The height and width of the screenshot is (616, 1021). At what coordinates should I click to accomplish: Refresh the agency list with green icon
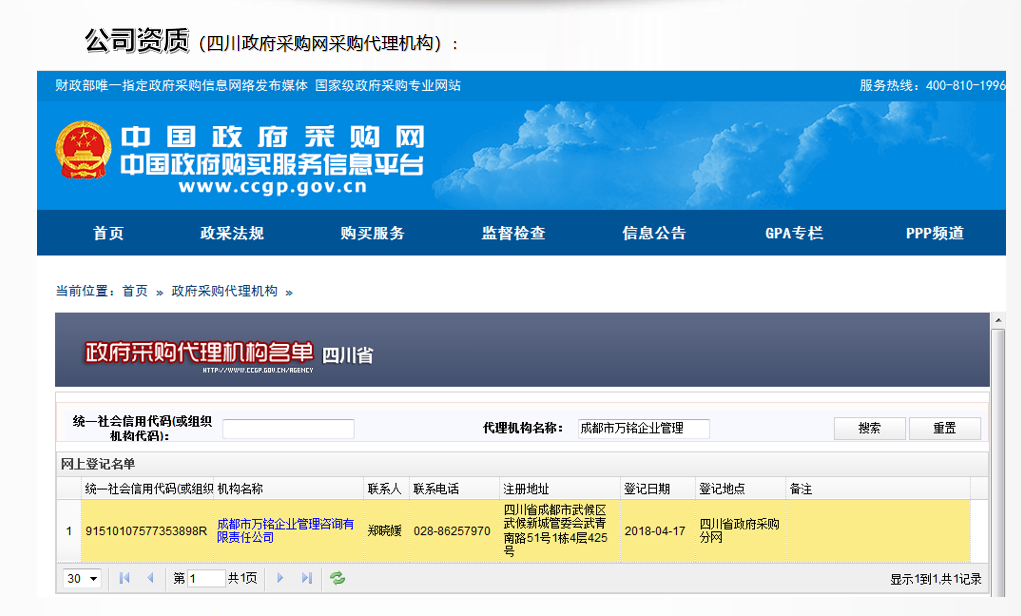[x=338, y=578]
